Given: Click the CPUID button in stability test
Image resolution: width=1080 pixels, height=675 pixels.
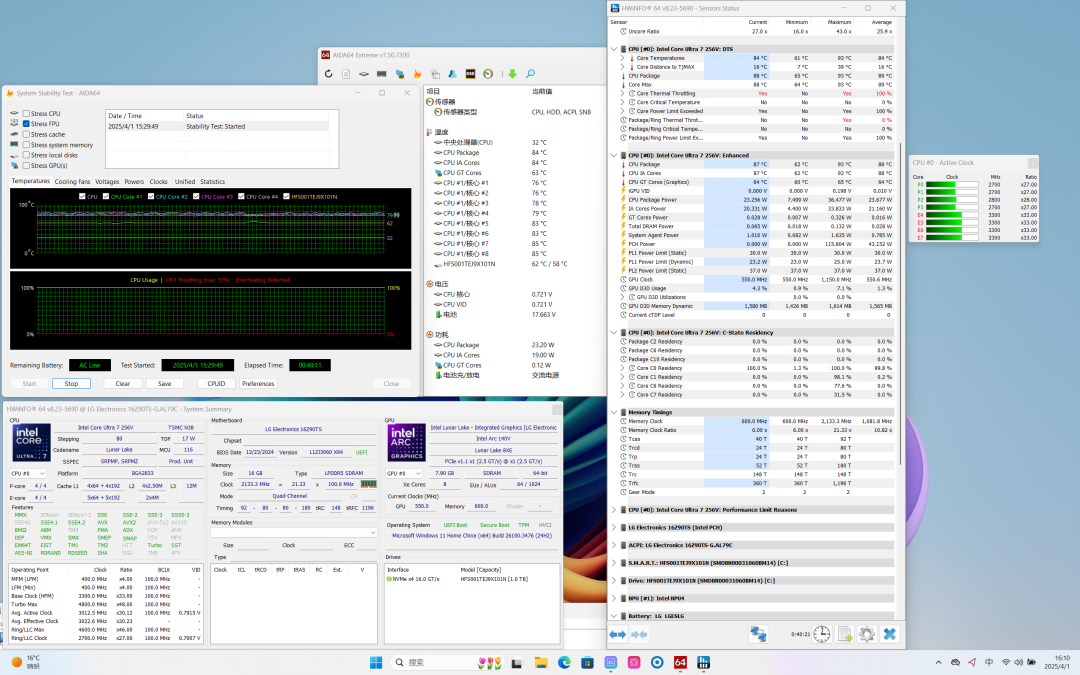Looking at the screenshot, I should (x=216, y=384).
